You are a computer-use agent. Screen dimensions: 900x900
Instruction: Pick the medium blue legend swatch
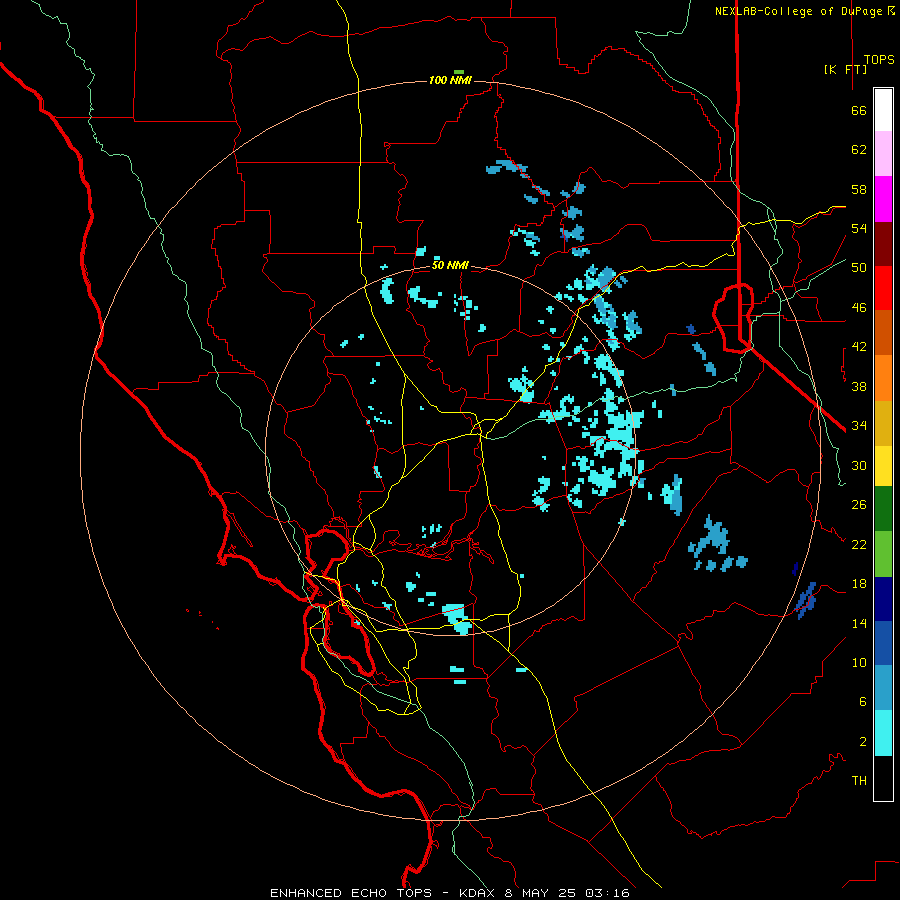[883, 643]
